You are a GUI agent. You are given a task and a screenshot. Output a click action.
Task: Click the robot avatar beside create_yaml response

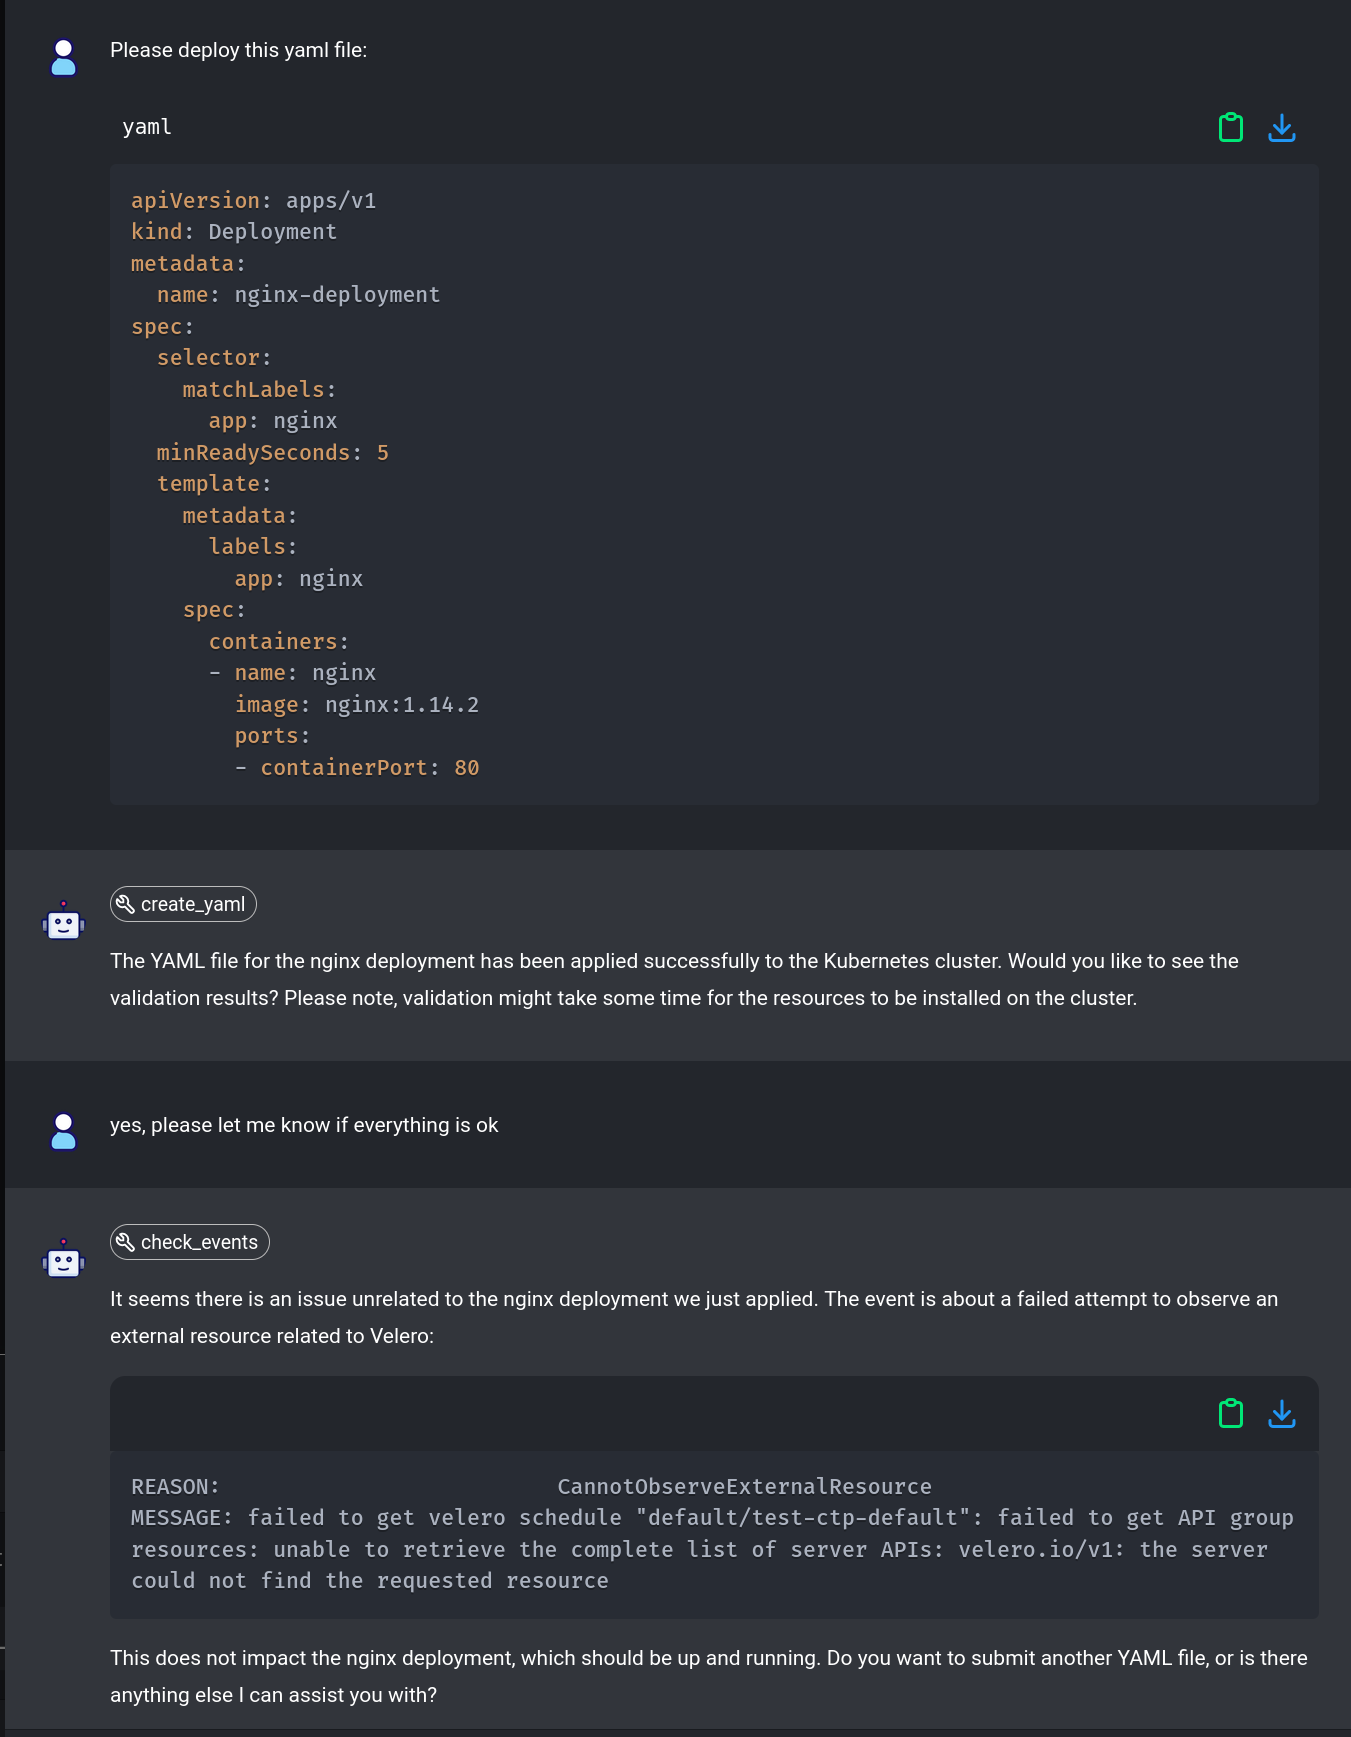click(63, 923)
